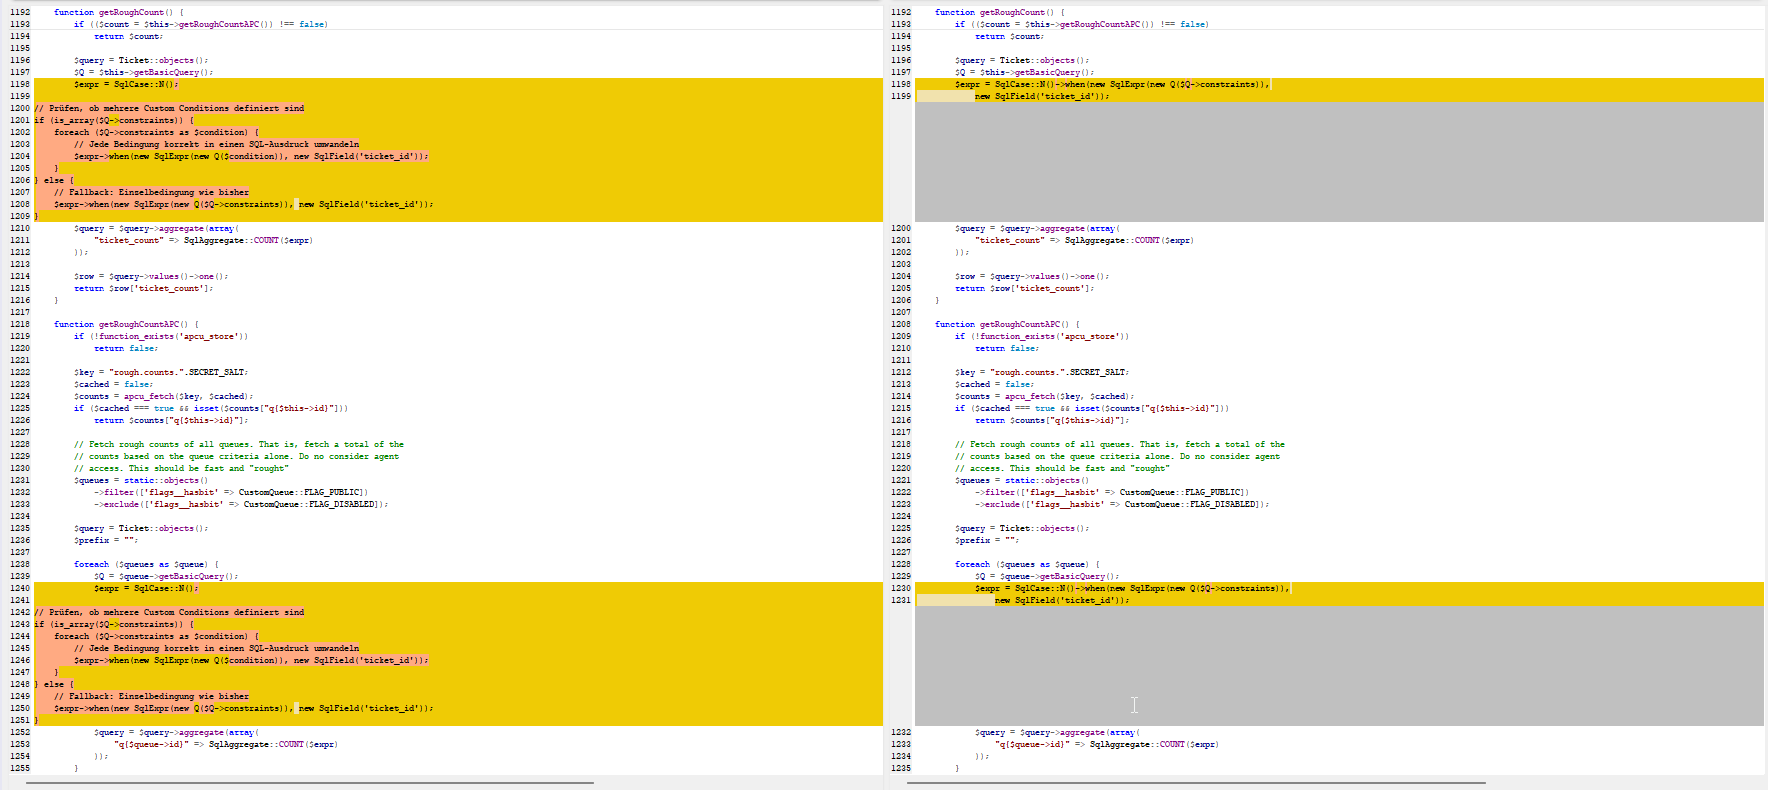
Task: Click right pane line 1221 '$queues = static::objects()'
Action: [x=1022, y=480]
